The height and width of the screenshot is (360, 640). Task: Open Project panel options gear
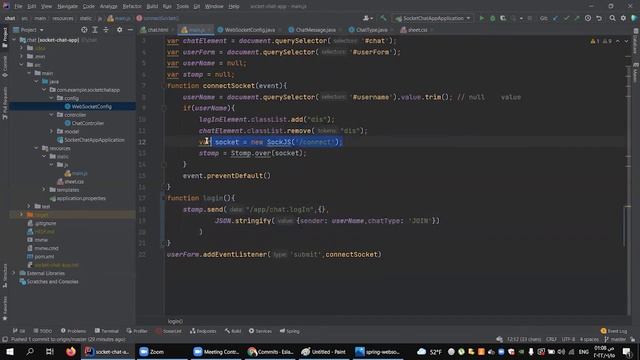(x=120, y=30)
